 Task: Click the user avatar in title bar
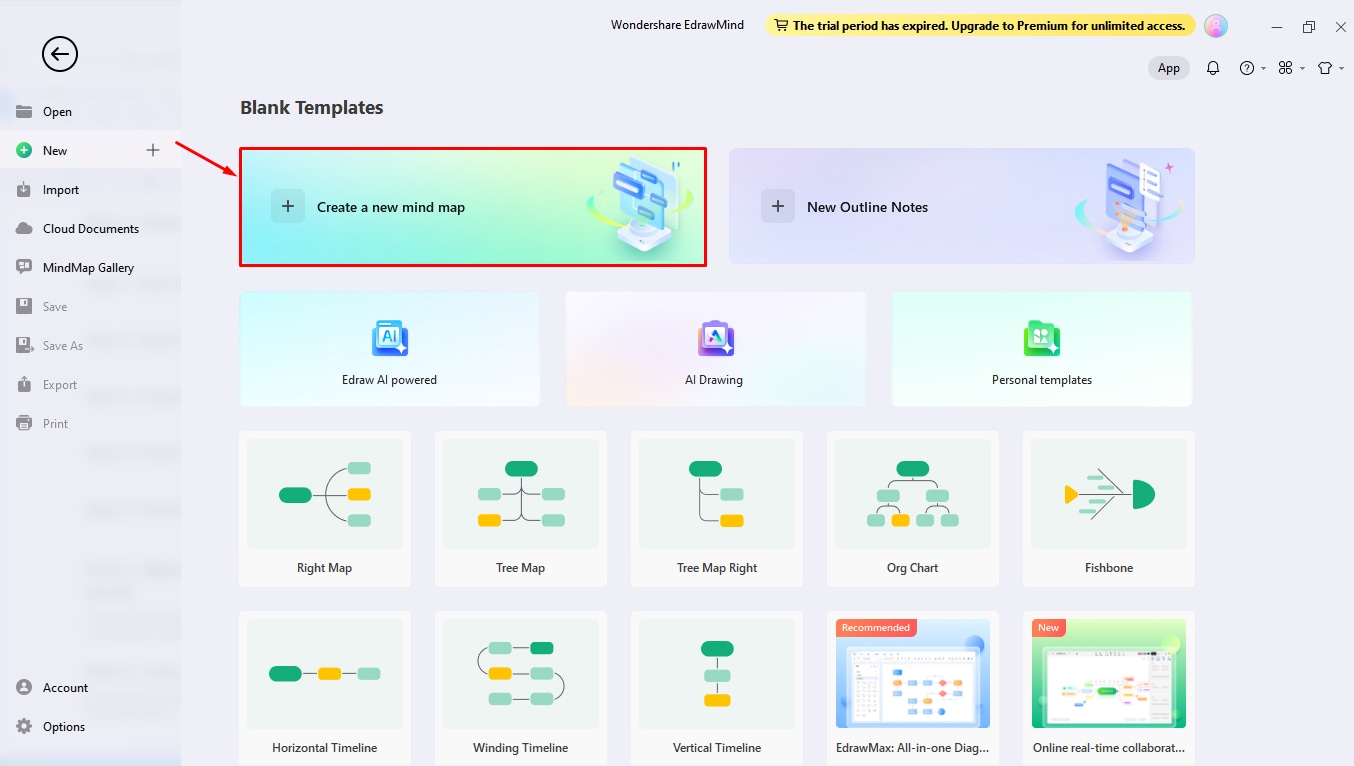point(1216,26)
